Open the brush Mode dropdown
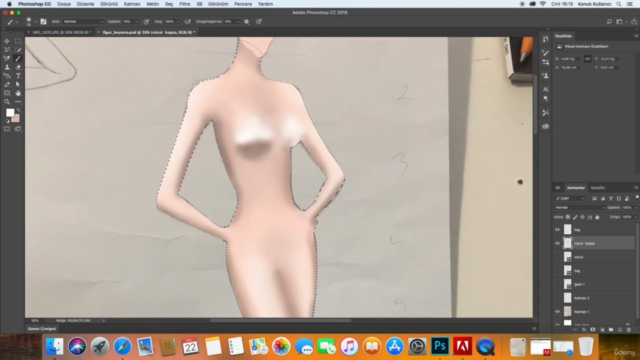Image resolution: width=640 pixels, height=360 pixels. point(83,22)
